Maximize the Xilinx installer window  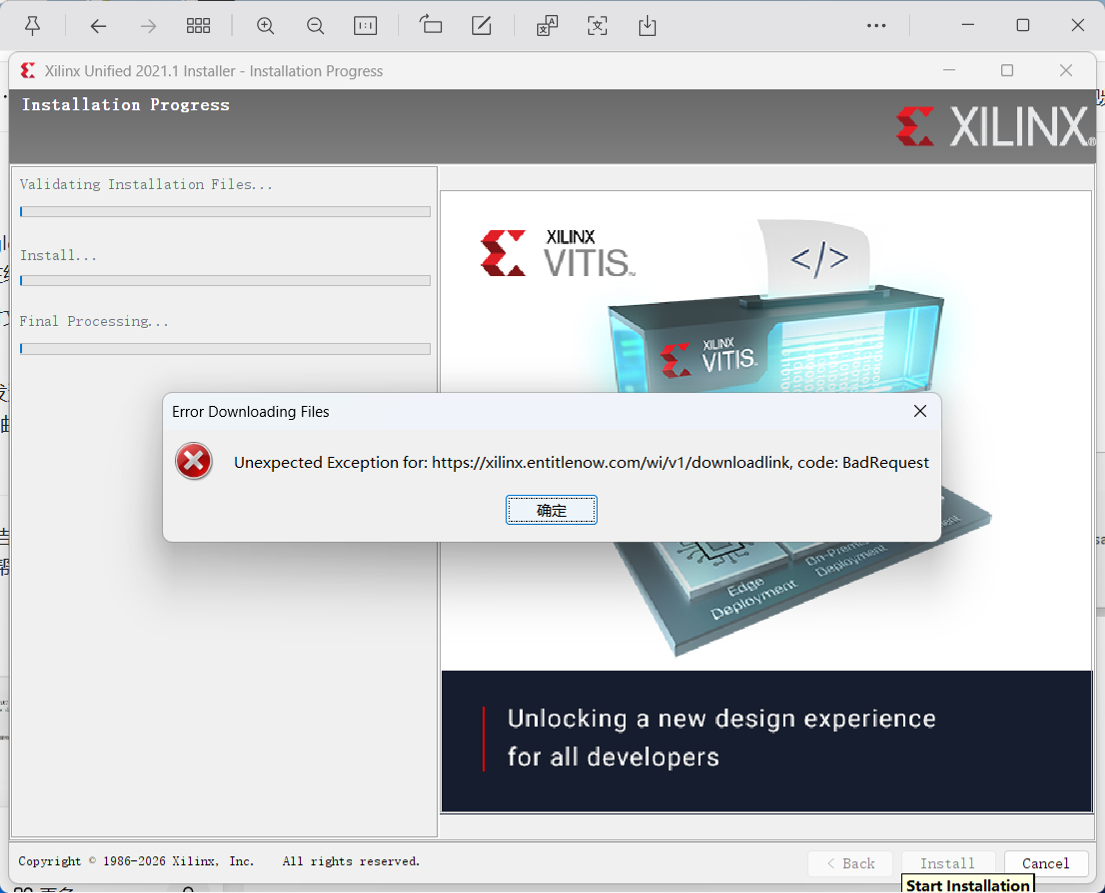[x=1007, y=70]
